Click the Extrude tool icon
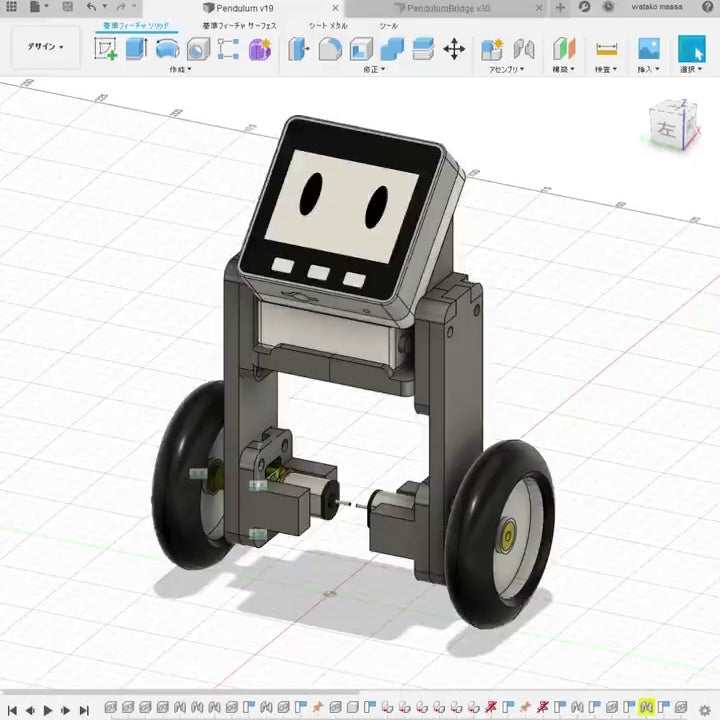 tap(136, 48)
